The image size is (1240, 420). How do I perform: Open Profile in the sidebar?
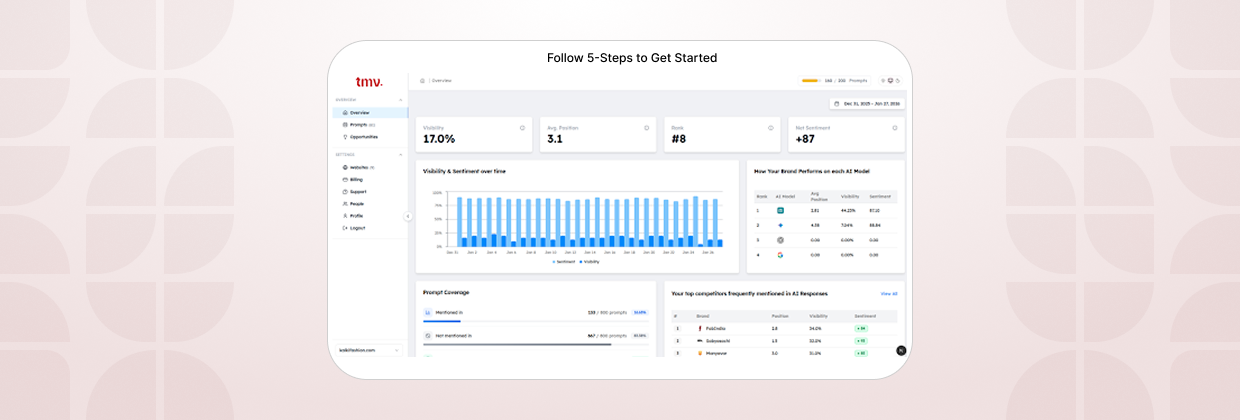pos(370,216)
